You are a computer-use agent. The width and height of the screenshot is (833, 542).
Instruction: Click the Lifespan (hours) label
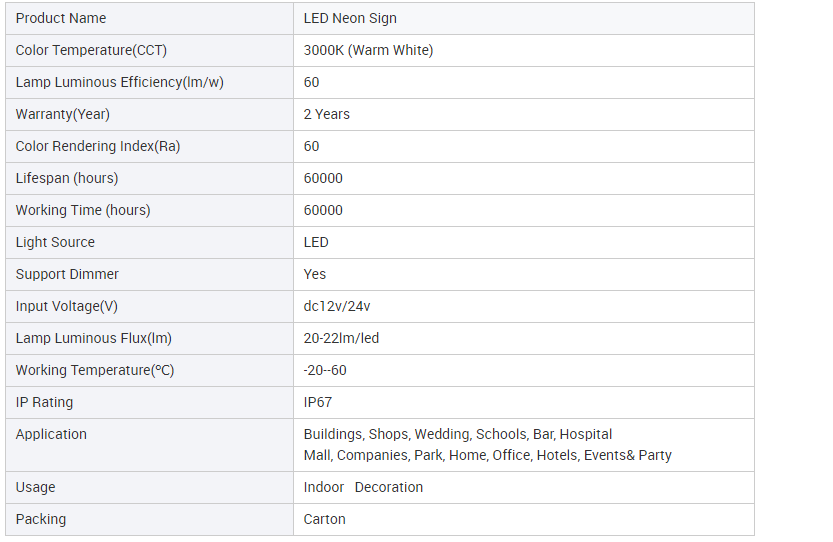point(67,178)
